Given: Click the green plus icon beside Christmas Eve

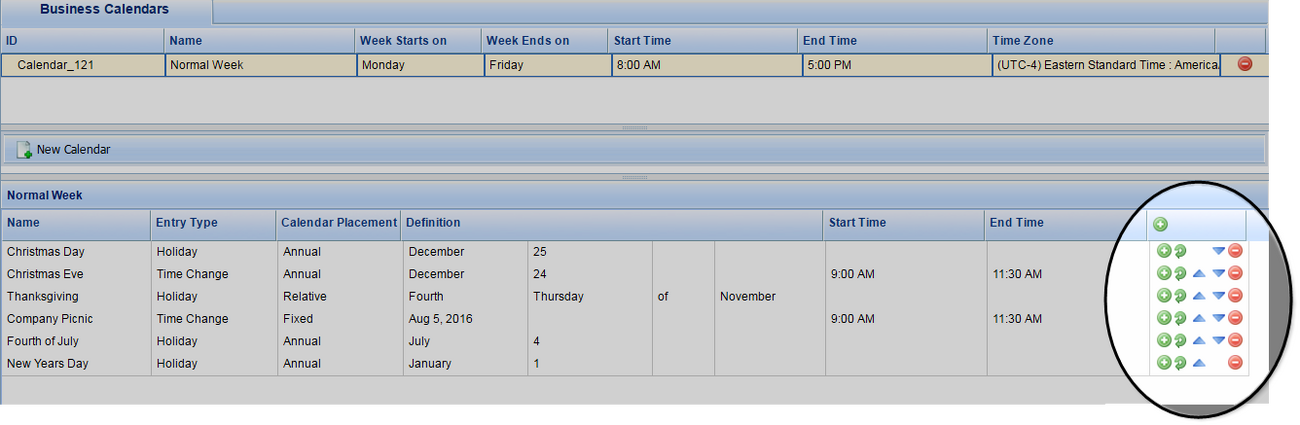Looking at the screenshot, I should click(x=1163, y=273).
